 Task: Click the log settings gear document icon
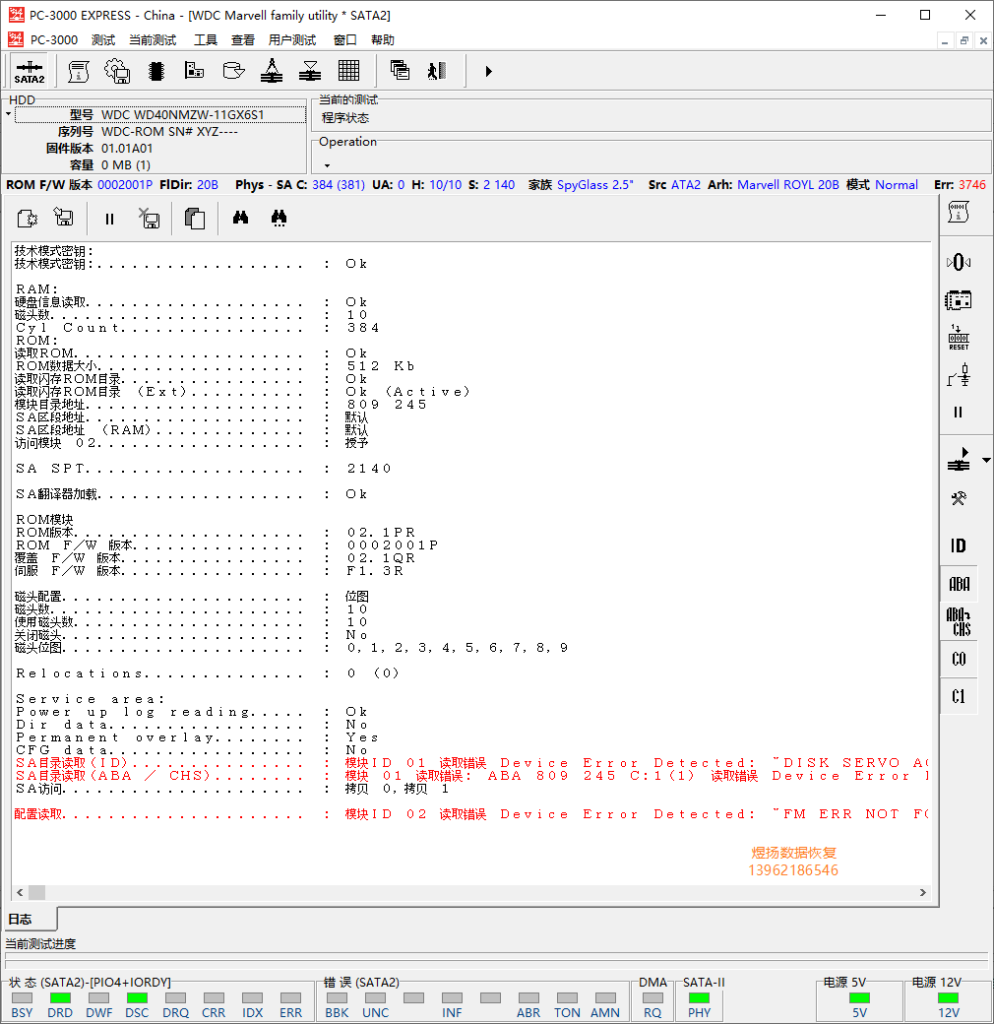tap(27, 218)
